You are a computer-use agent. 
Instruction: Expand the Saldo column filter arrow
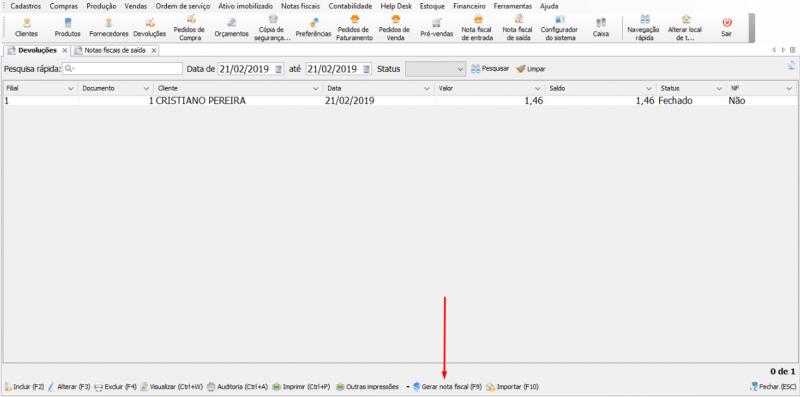click(649, 89)
